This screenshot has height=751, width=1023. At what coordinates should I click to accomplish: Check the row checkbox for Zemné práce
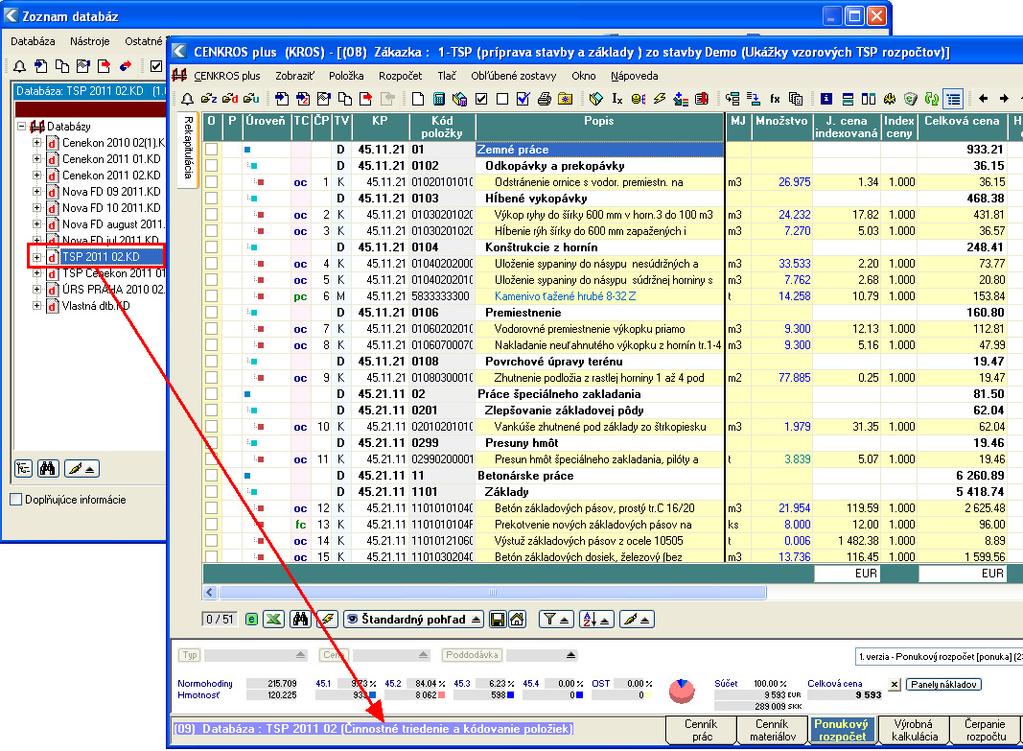coord(211,149)
